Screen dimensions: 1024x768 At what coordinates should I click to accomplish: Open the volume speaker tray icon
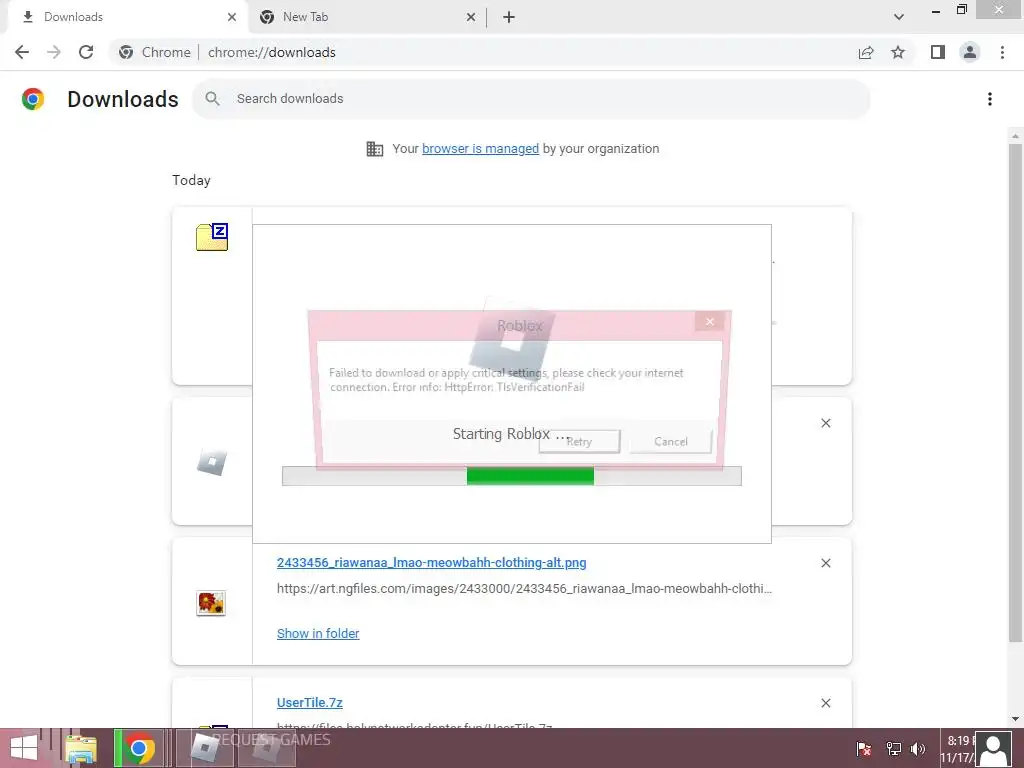tap(918, 749)
